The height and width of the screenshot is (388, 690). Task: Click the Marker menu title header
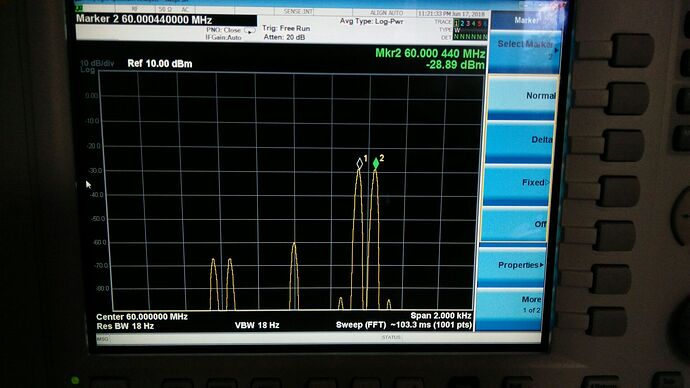pos(526,20)
